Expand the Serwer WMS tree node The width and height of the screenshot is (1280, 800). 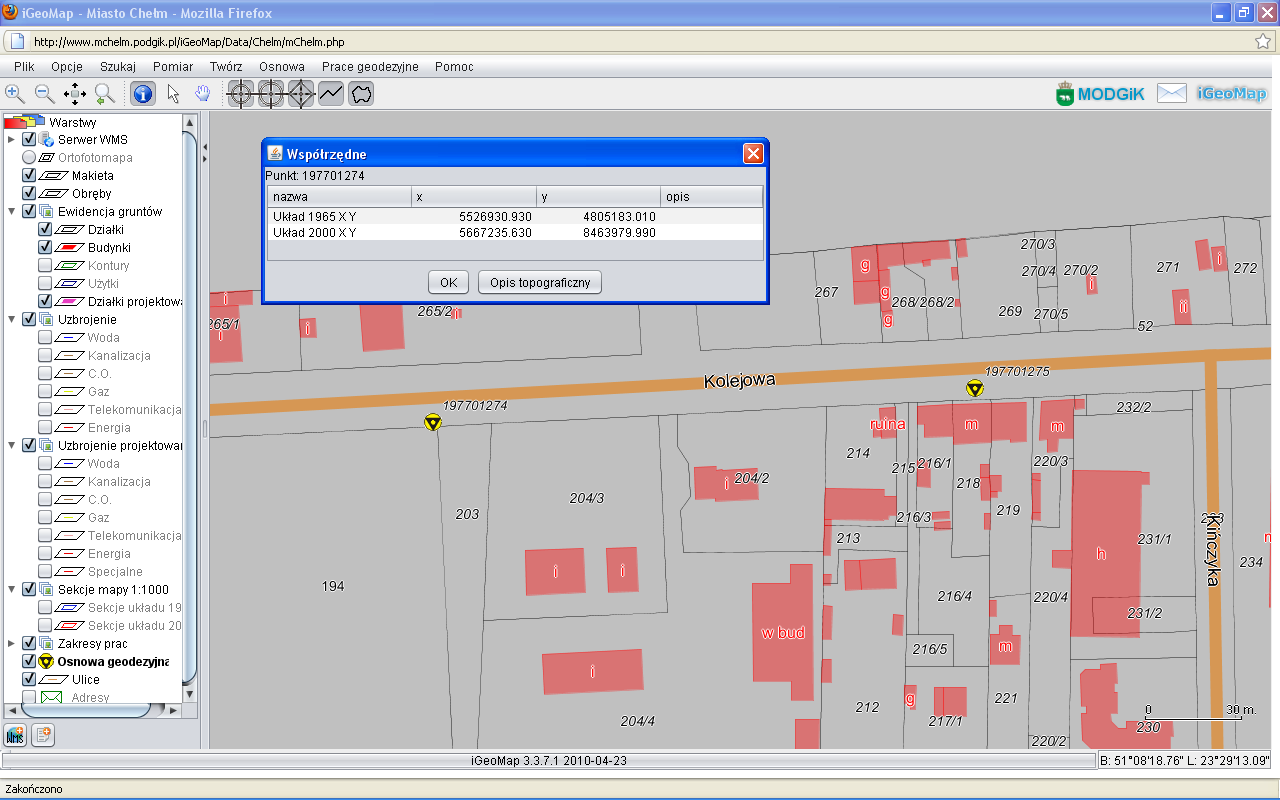click(x=11, y=140)
